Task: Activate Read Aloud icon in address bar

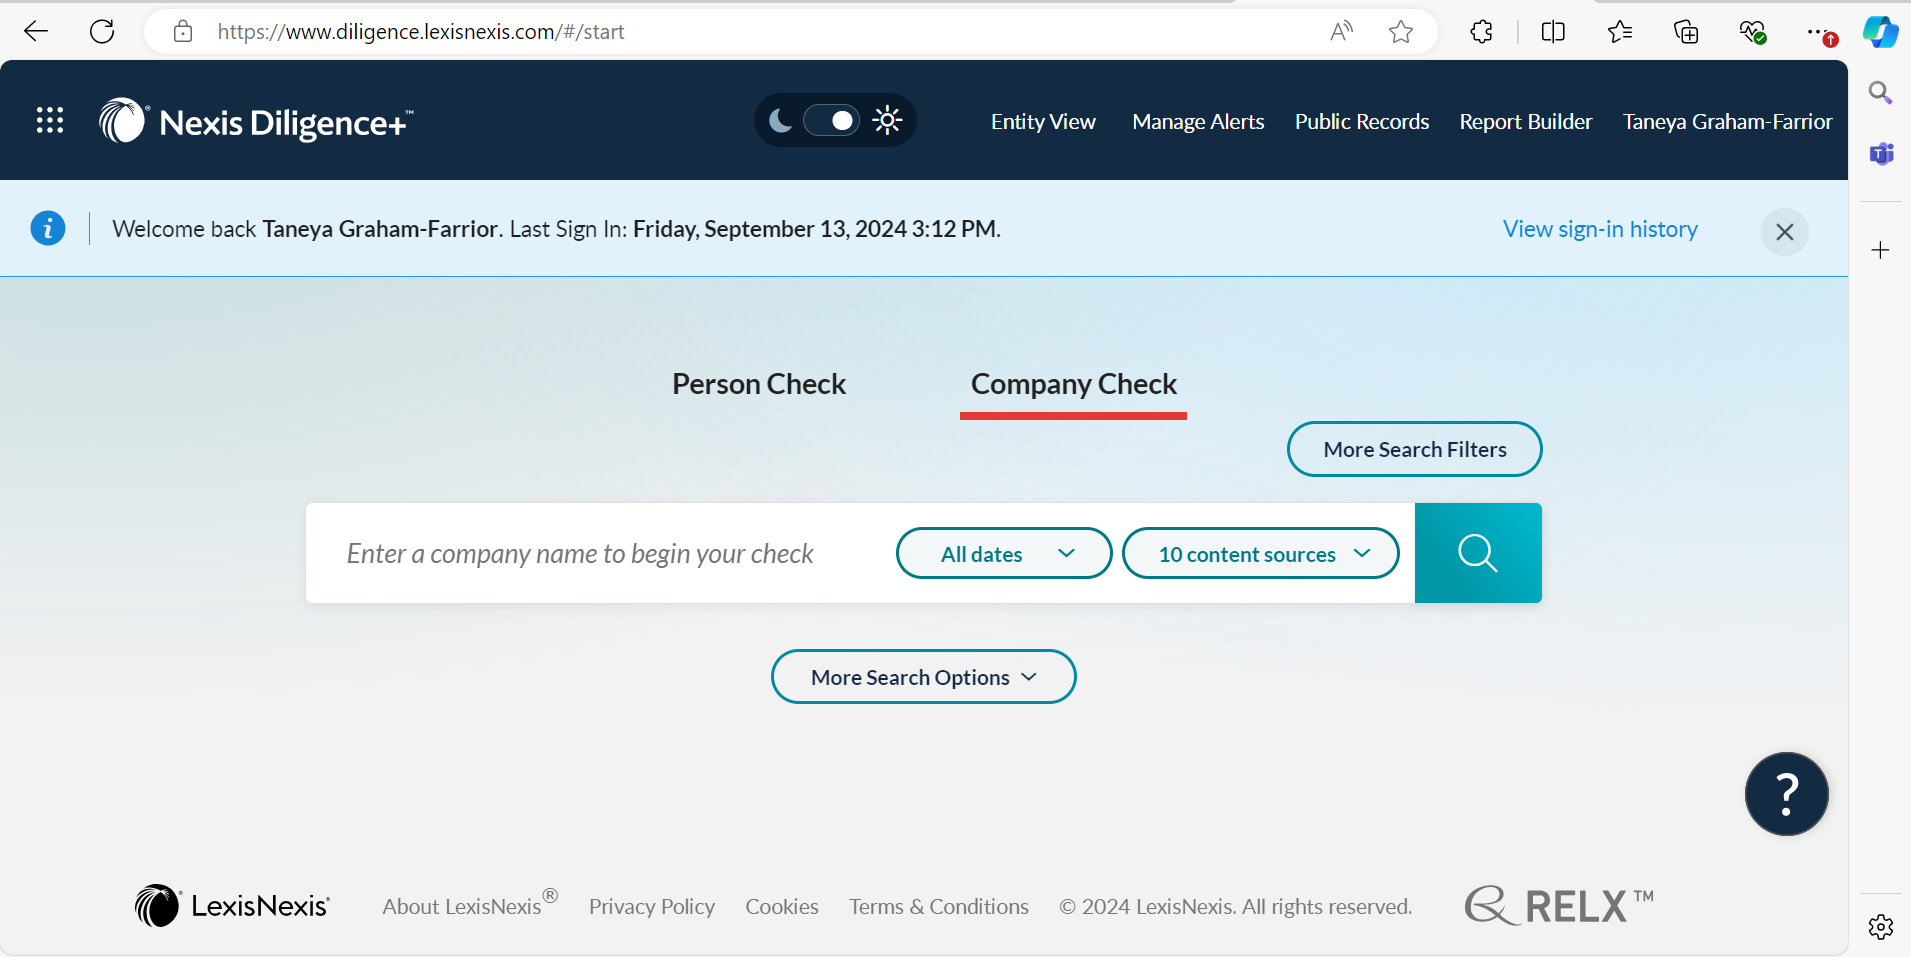Action: 1341,32
